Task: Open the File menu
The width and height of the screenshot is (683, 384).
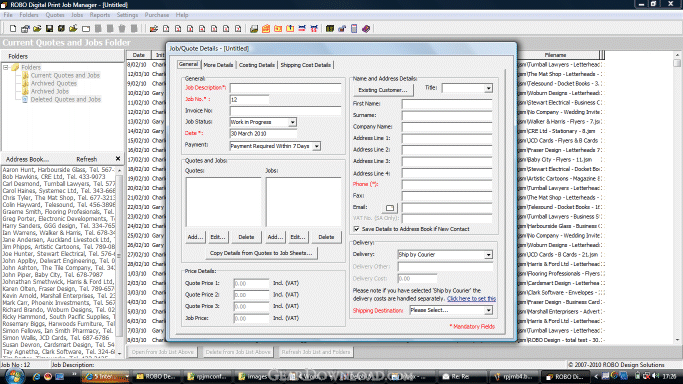Action: pyautogui.click(x=8, y=15)
